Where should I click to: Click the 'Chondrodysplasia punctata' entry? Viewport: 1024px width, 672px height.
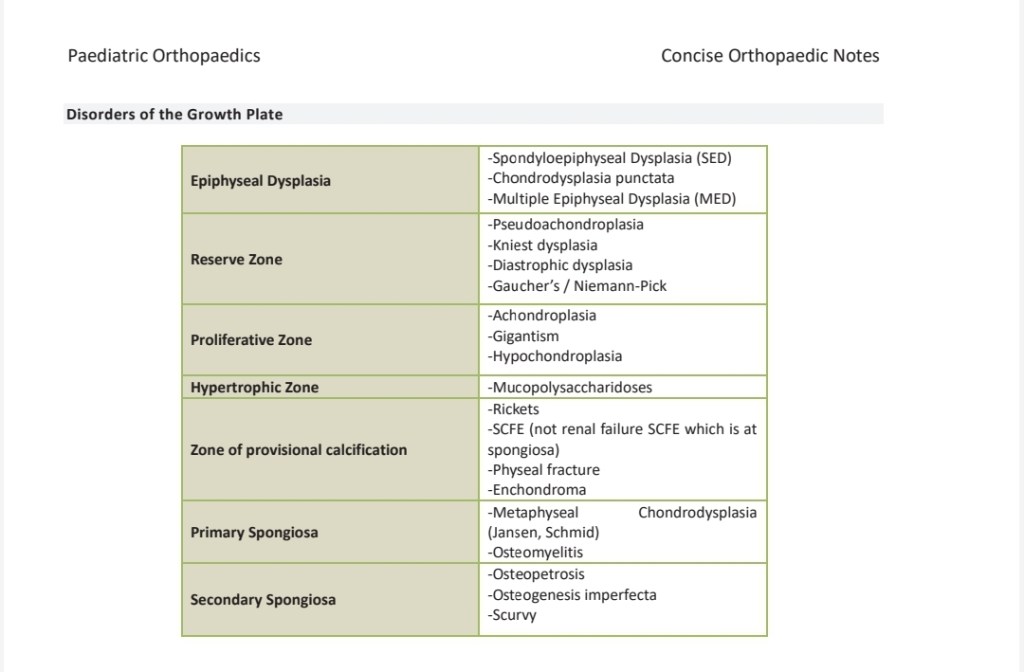click(x=581, y=178)
